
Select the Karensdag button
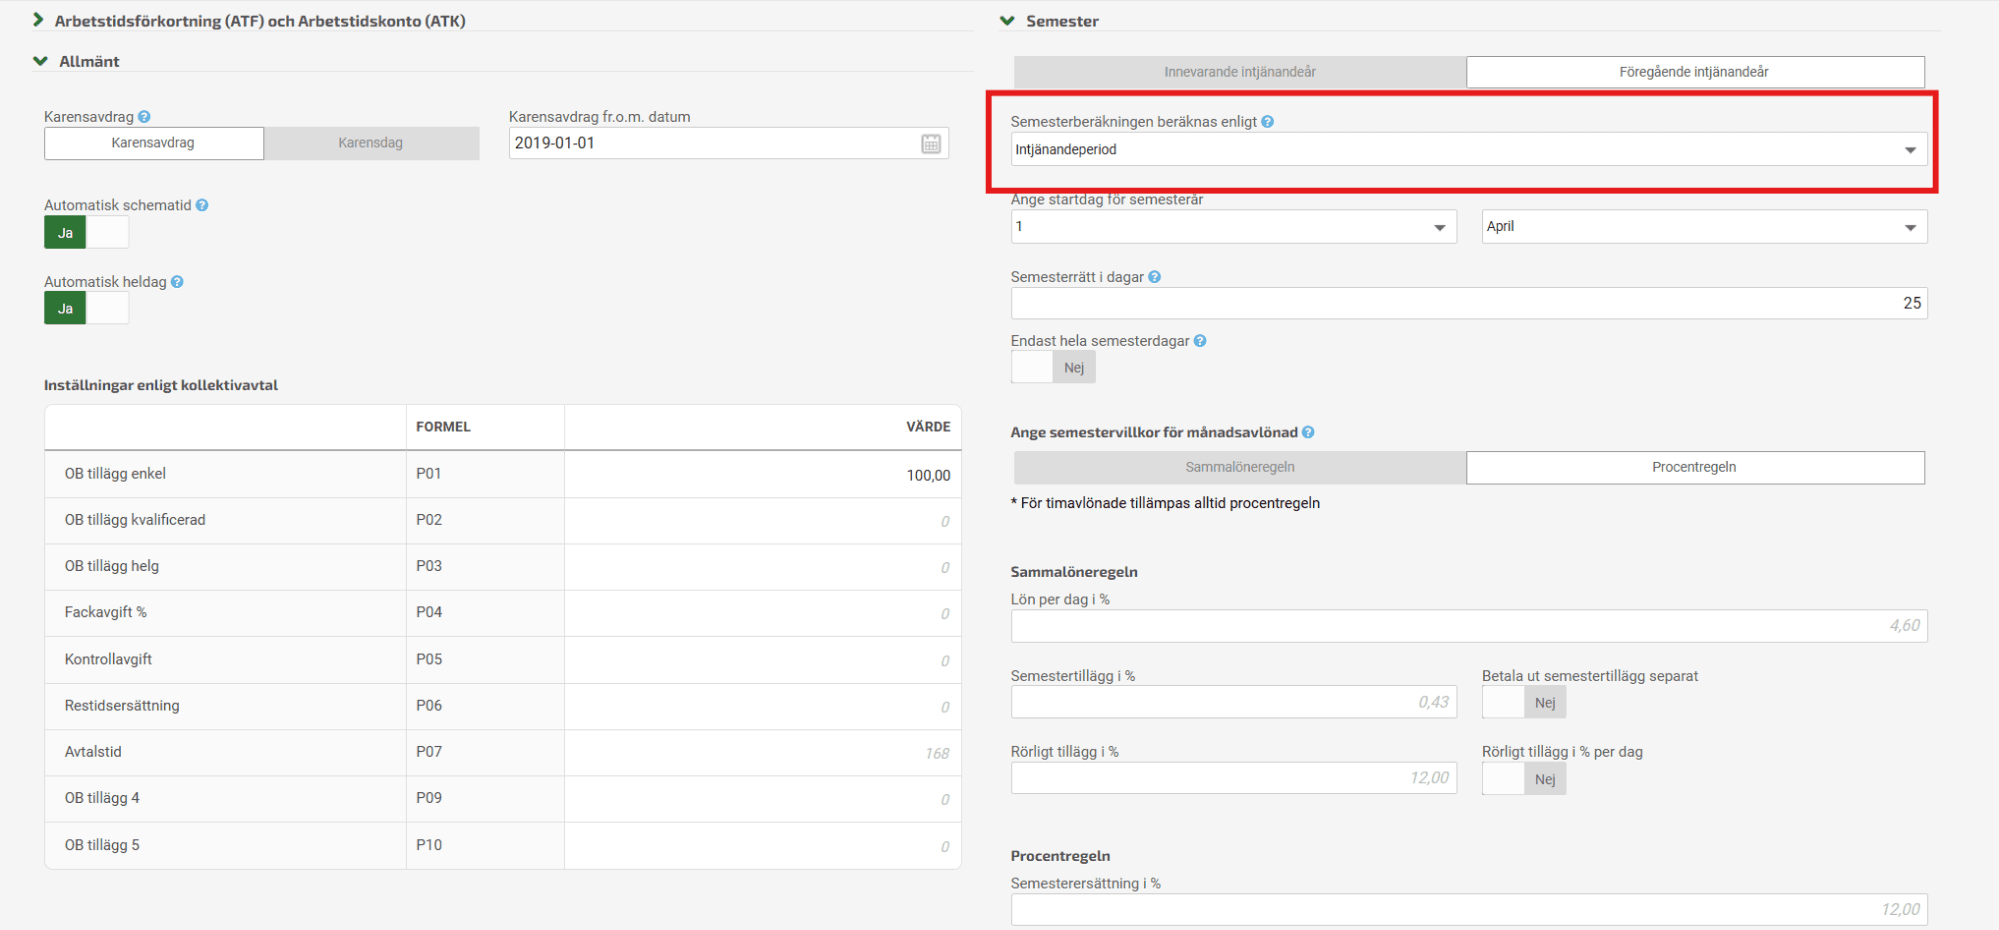(371, 143)
